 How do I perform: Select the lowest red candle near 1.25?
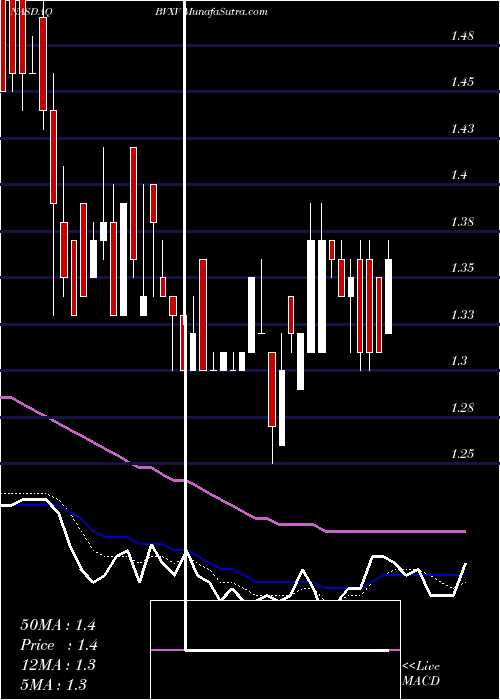(272, 389)
